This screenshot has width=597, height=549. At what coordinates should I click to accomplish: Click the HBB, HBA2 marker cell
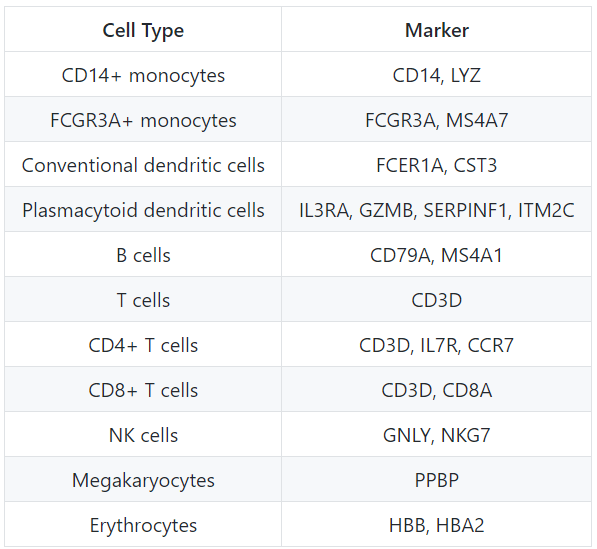[x=436, y=525]
